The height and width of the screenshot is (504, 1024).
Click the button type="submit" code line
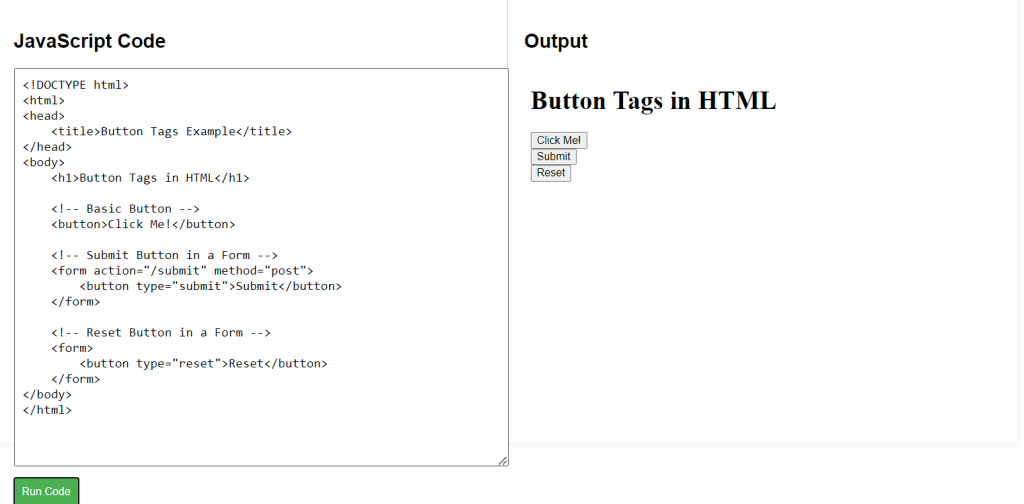coord(210,286)
